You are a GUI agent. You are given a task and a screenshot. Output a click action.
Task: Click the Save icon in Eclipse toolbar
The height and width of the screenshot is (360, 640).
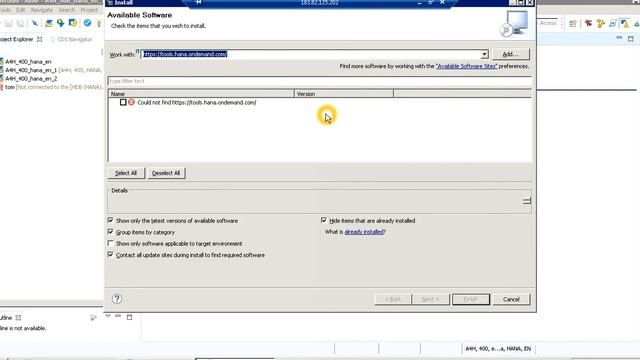tap(9, 23)
